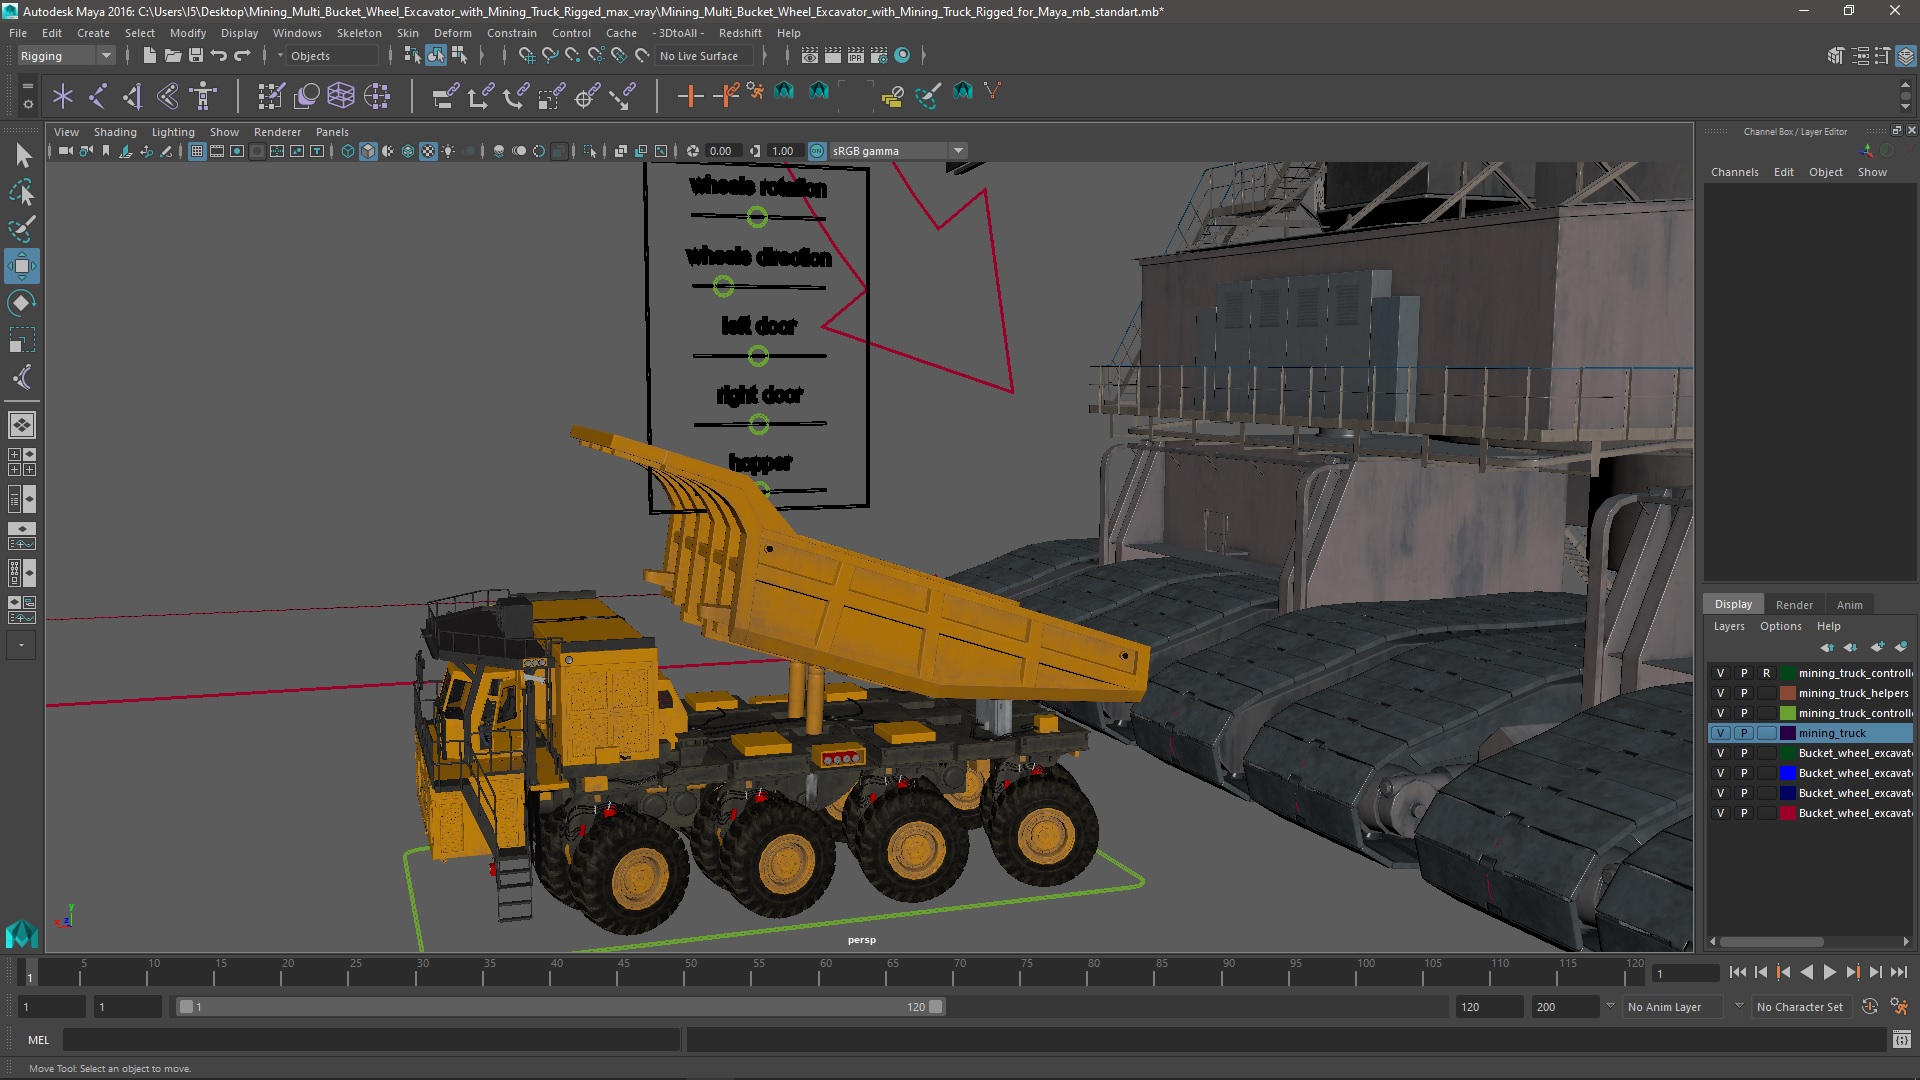
Task: Click the New Scene icon
Action: tap(149, 56)
